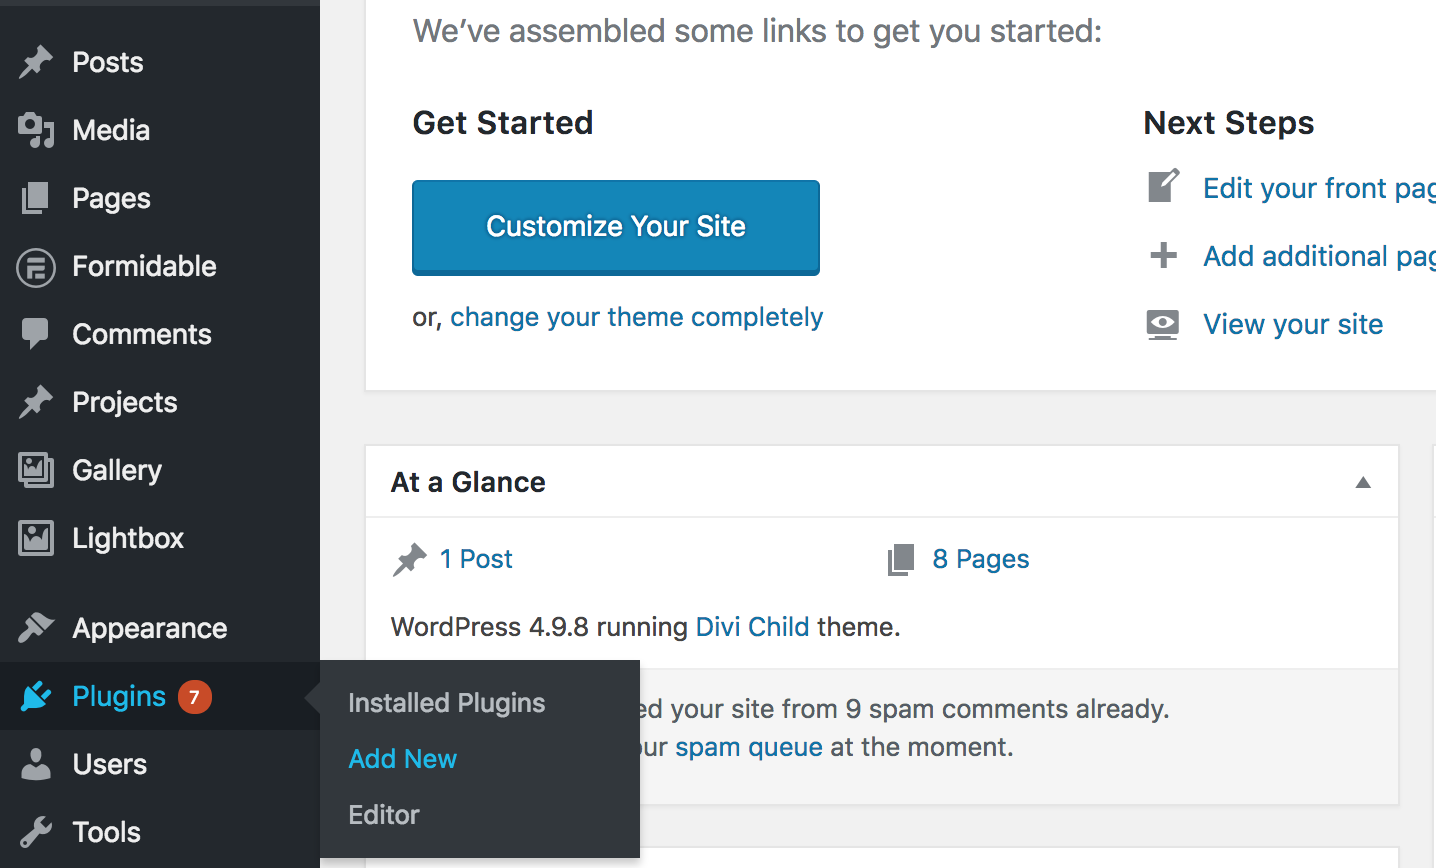The width and height of the screenshot is (1436, 868).
Task: Click the 8 Pages link
Action: coord(981,559)
